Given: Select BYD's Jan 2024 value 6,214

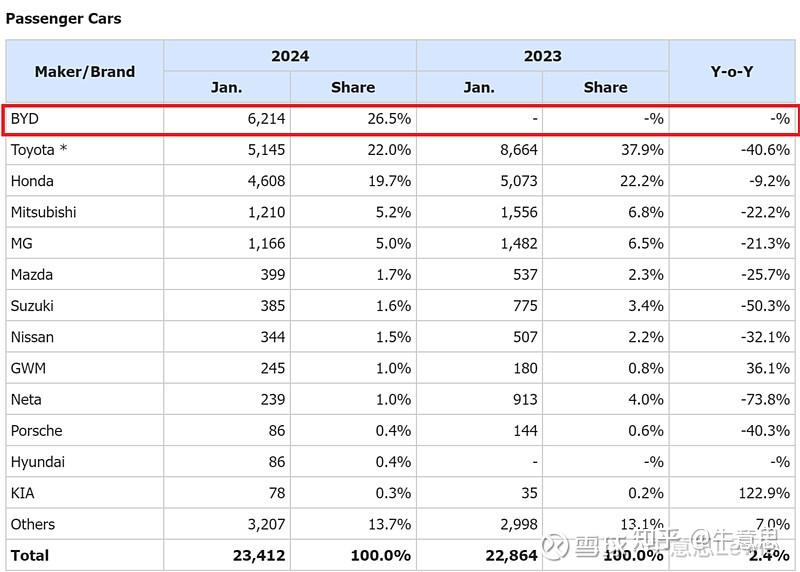Looking at the screenshot, I should click(x=227, y=119).
